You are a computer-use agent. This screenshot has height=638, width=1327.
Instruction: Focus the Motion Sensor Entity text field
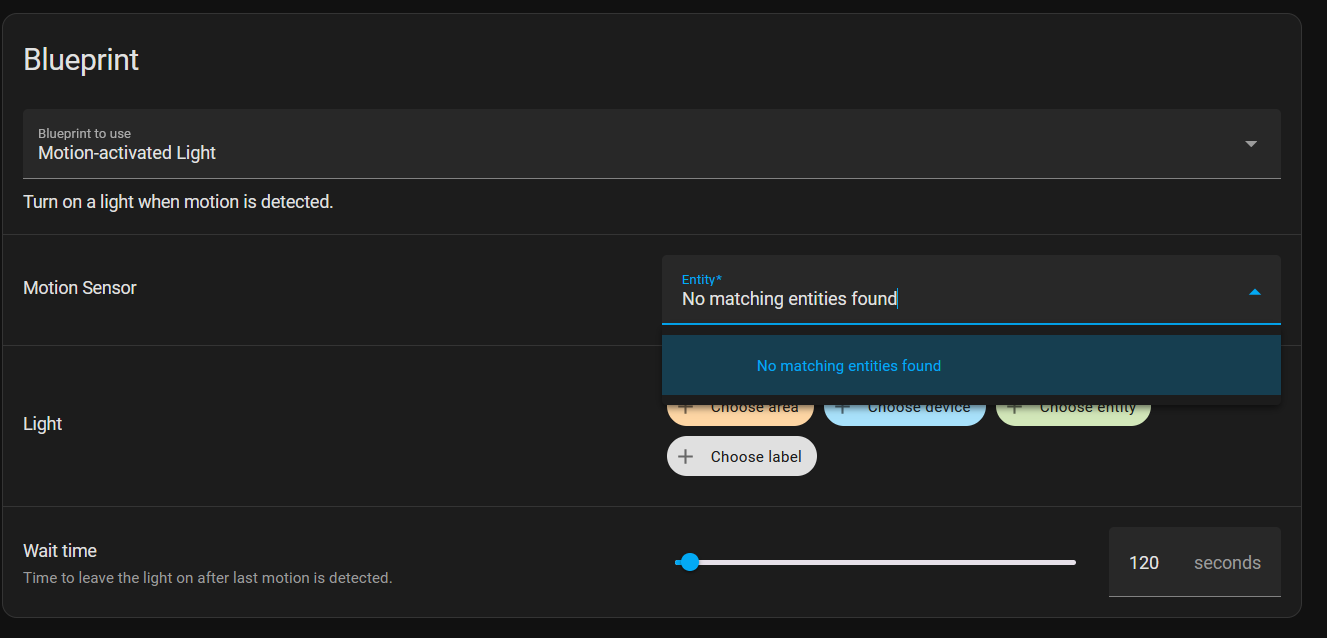tap(950, 298)
